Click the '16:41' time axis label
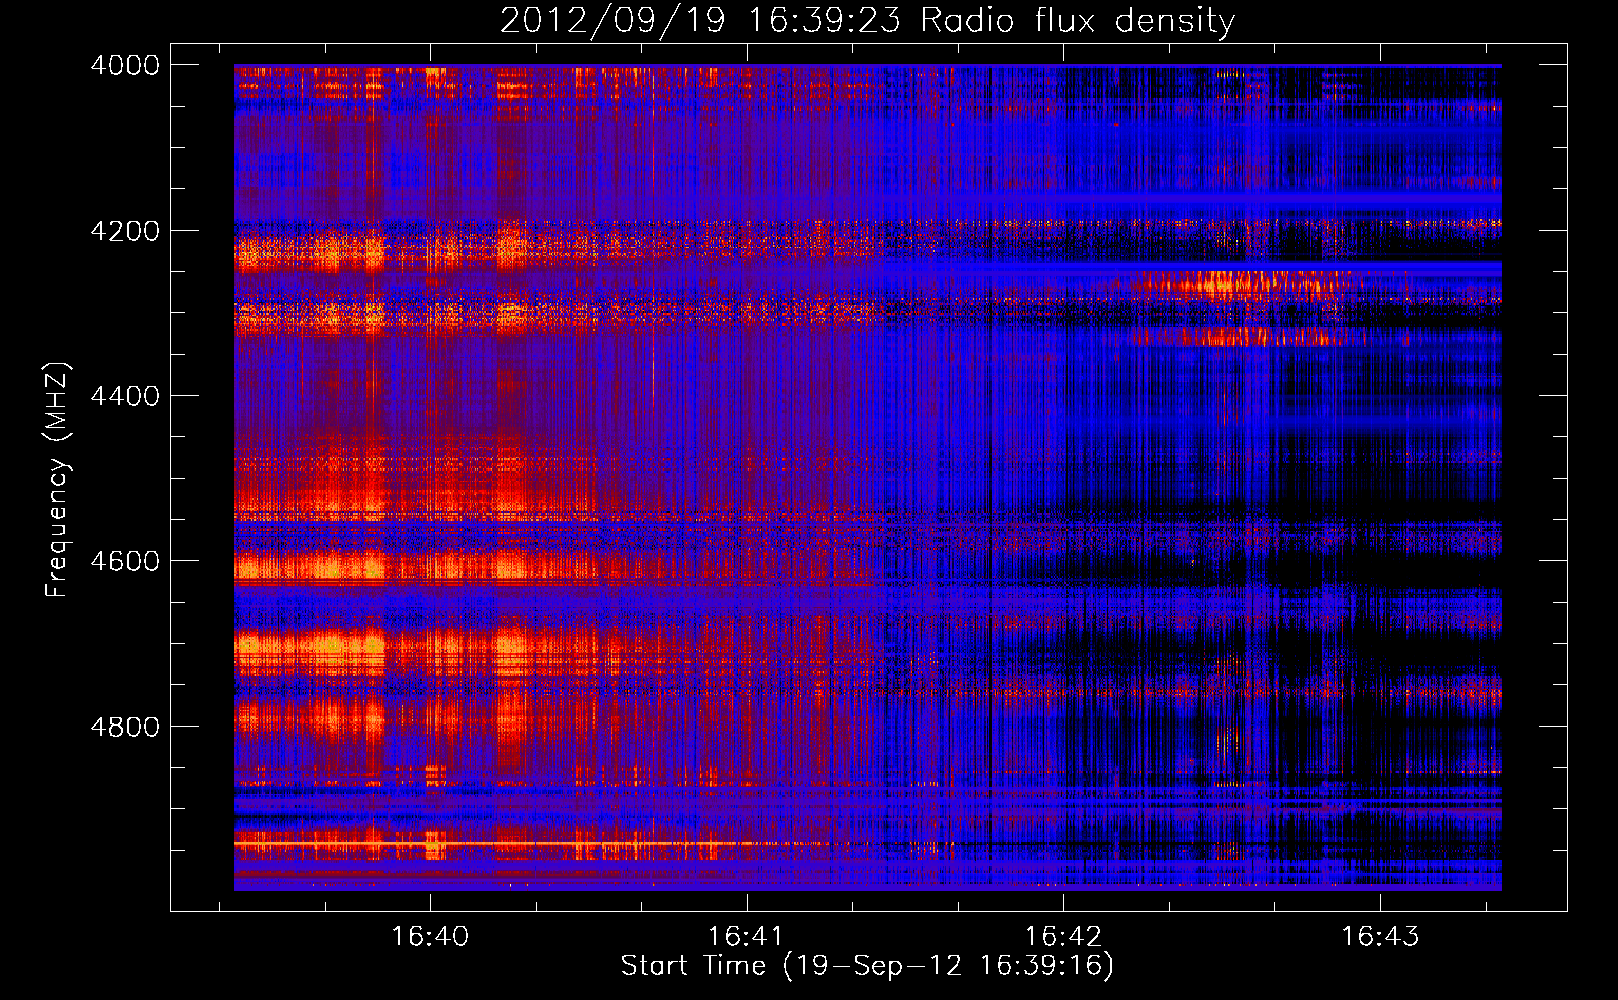This screenshot has height=1000, width=1618. coord(746,937)
